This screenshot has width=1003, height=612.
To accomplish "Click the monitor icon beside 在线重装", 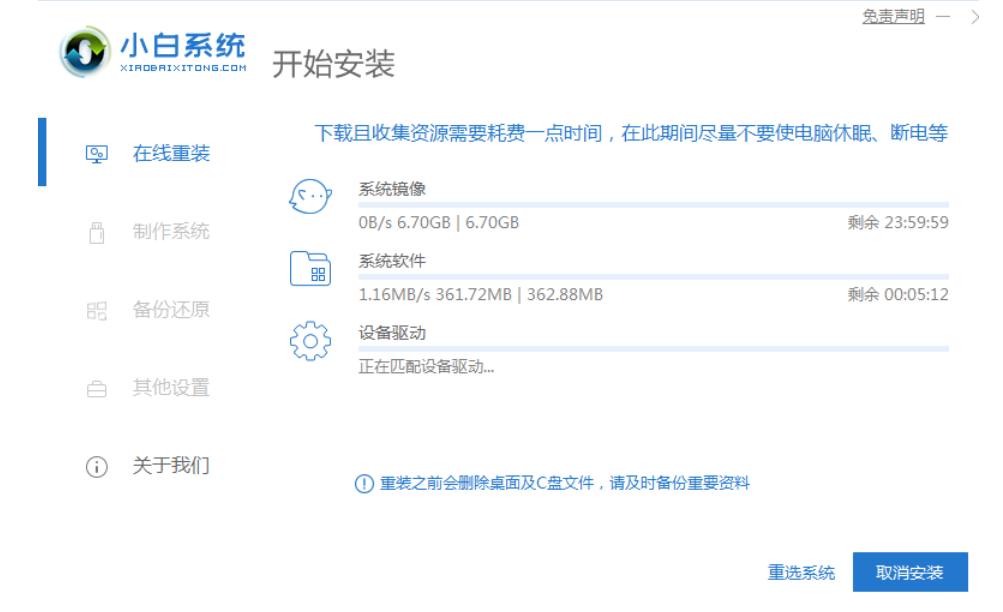I will (97, 155).
